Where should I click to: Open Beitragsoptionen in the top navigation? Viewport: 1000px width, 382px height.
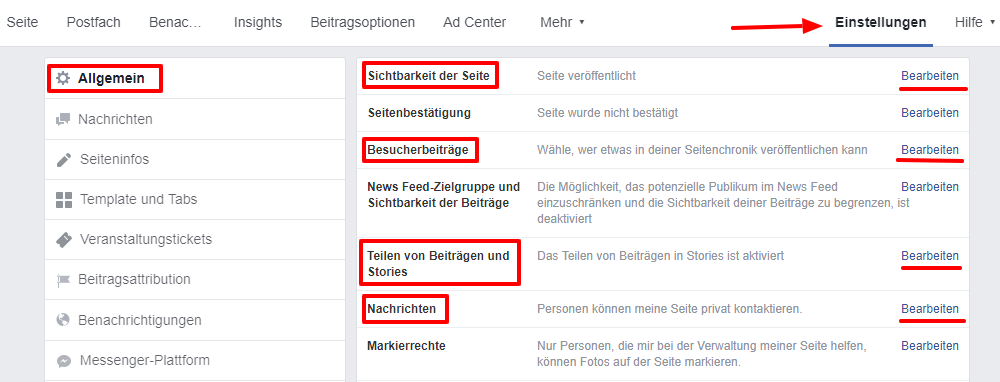click(x=363, y=22)
